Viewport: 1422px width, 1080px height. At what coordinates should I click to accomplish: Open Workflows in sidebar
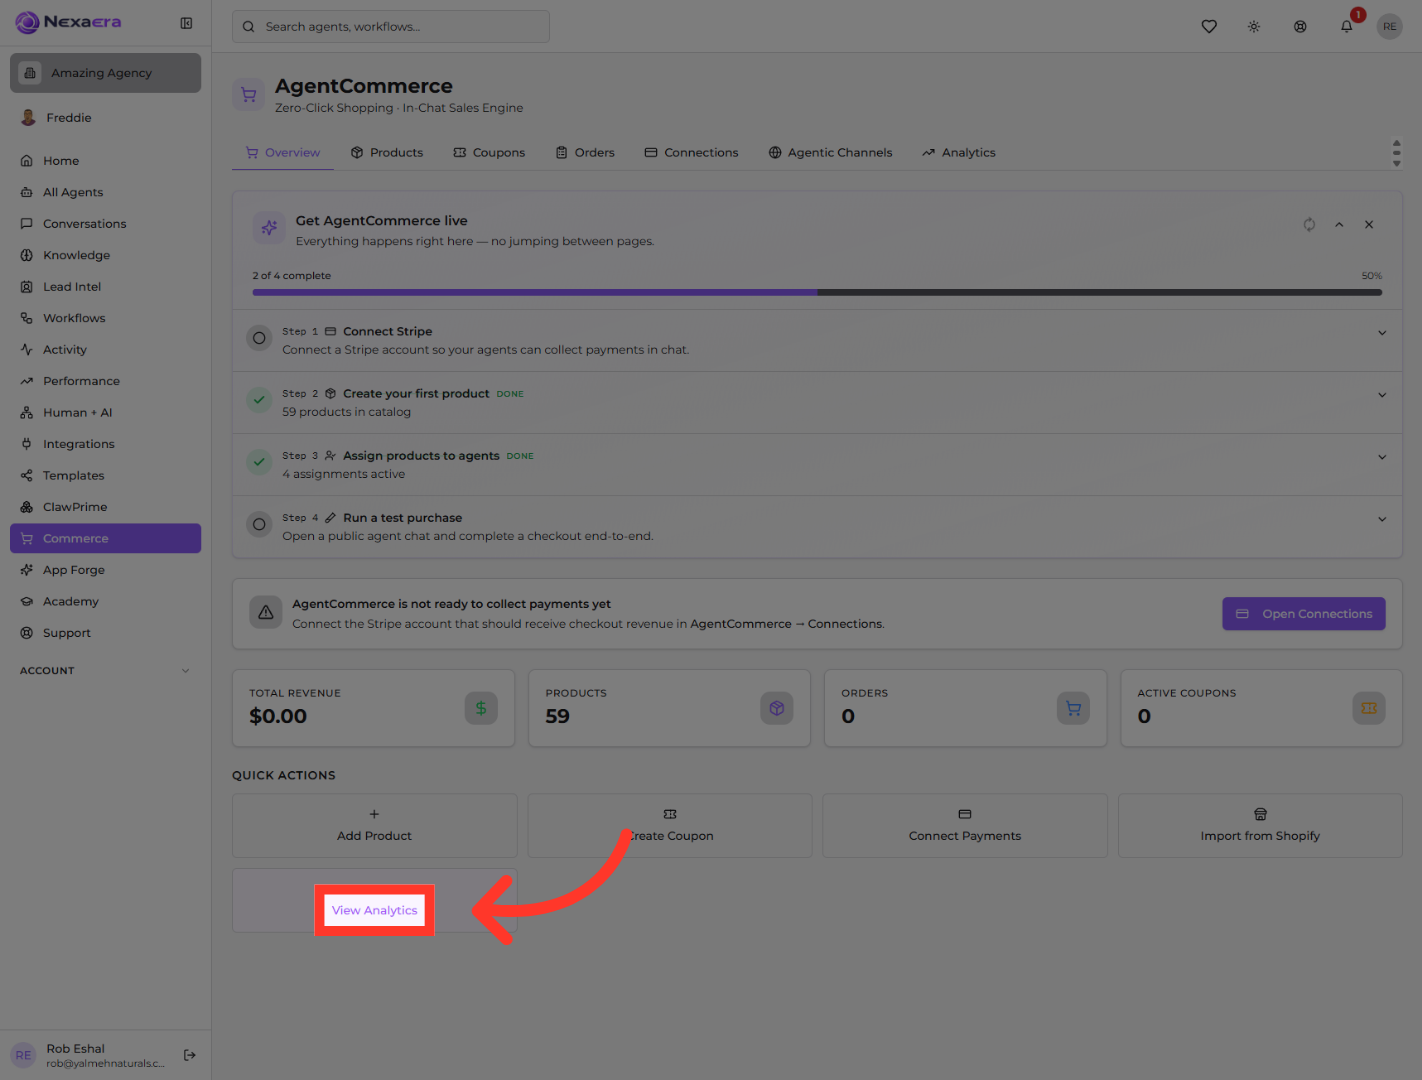(x=105, y=318)
